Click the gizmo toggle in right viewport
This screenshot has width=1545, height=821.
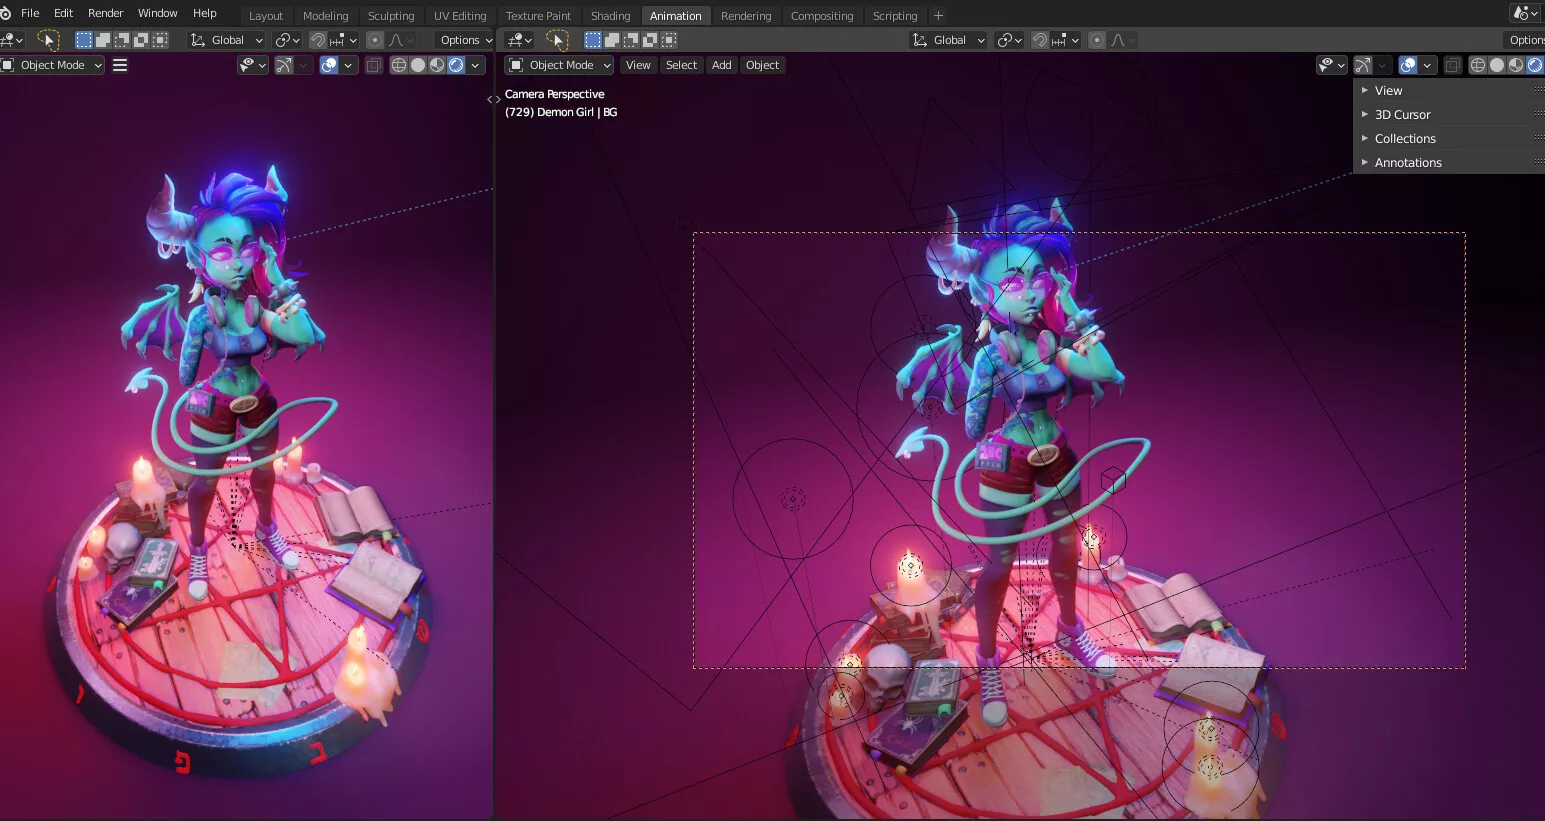click(1363, 65)
